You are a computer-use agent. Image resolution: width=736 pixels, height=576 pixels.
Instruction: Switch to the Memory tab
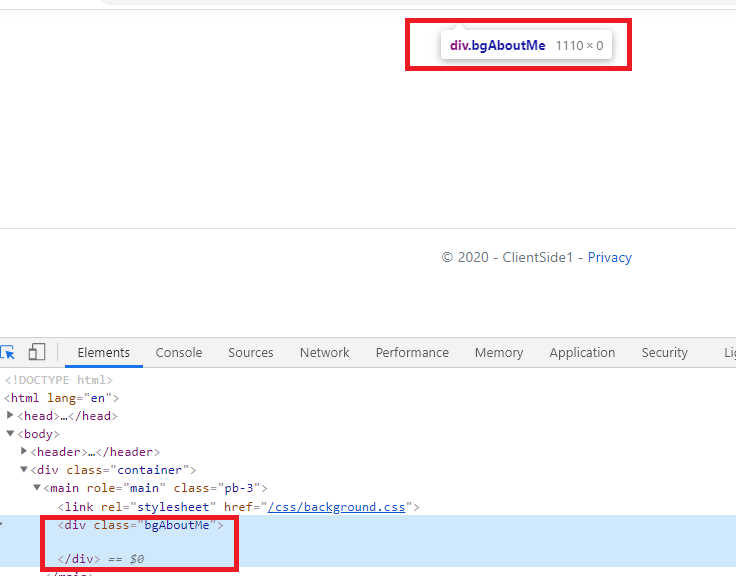tap(499, 353)
